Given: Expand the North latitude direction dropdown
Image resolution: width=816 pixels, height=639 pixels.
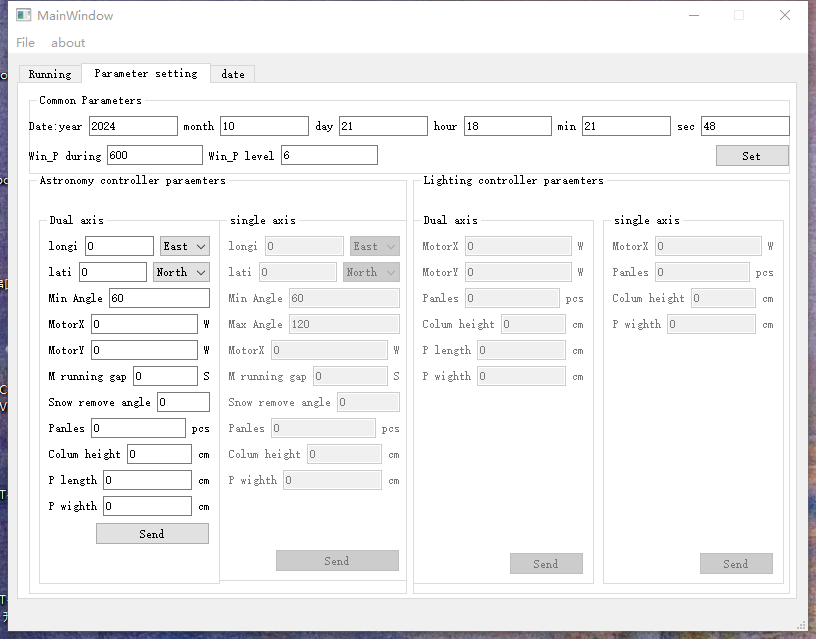Looking at the screenshot, I should click(x=181, y=272).
